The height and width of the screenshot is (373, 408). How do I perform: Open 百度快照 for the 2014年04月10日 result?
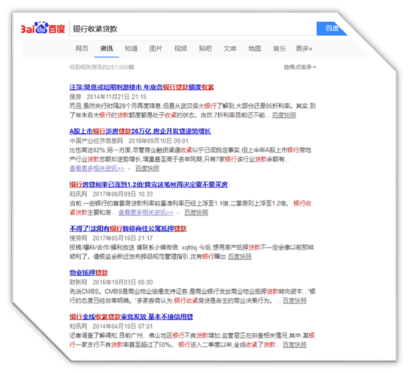point(295,345)
